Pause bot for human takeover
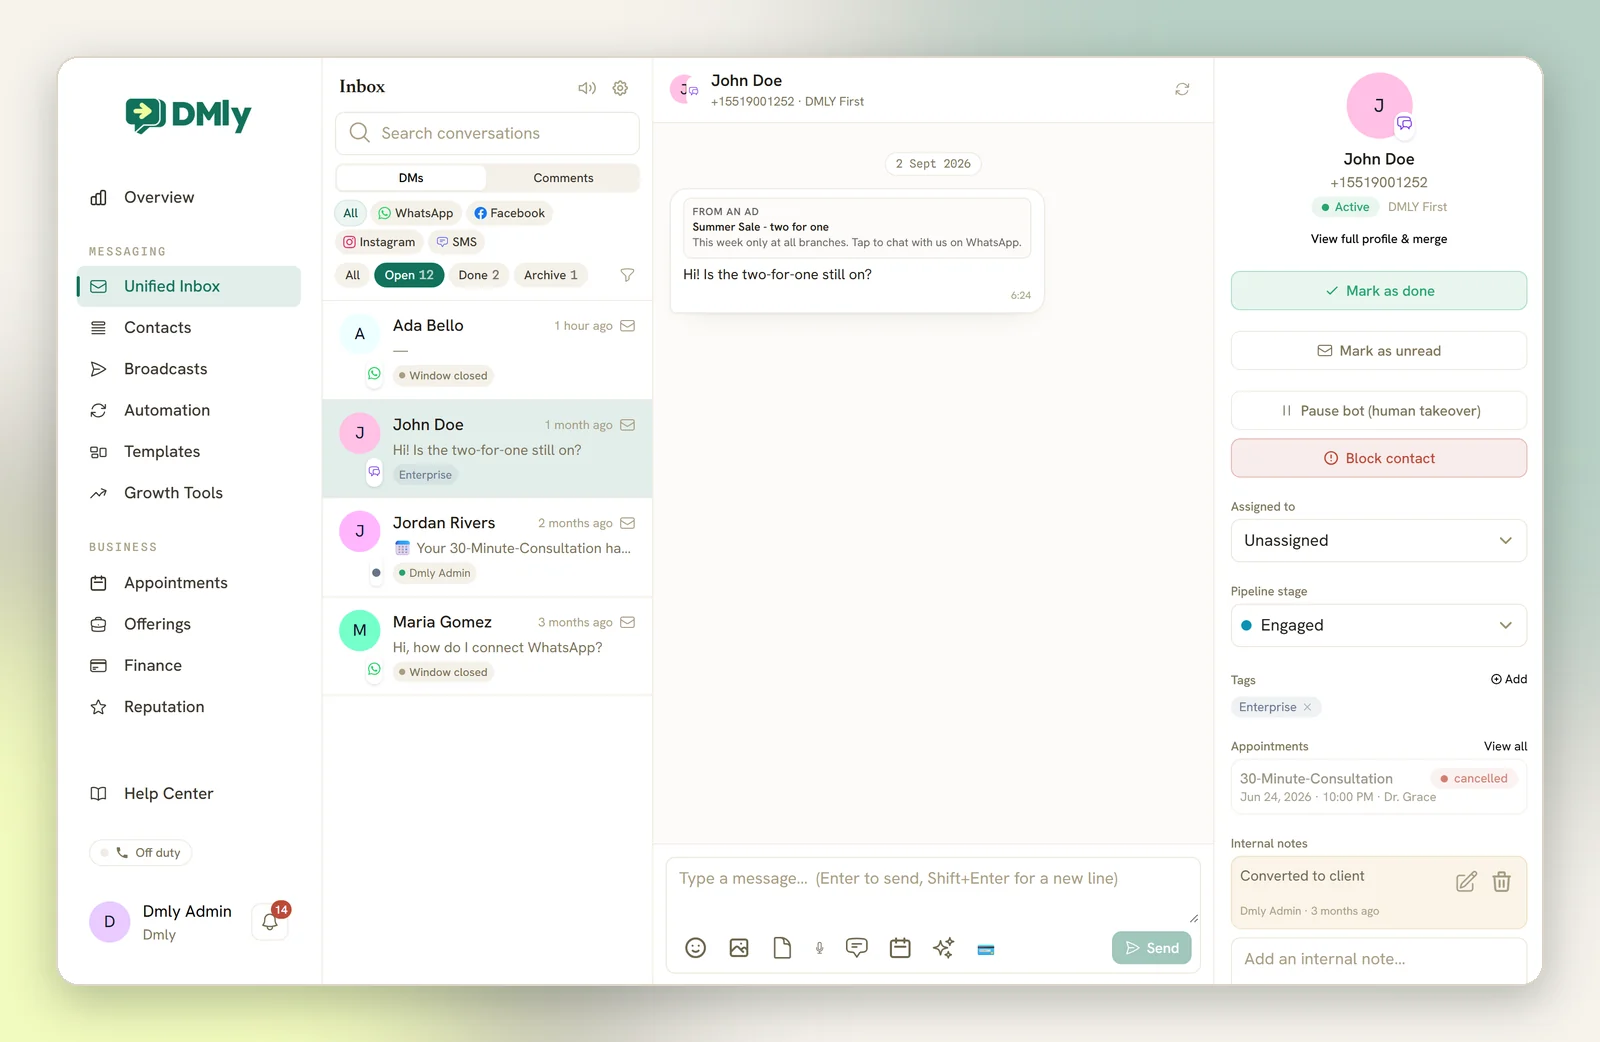This screenshot has height=1042, width=1600. pos(1378,411)
